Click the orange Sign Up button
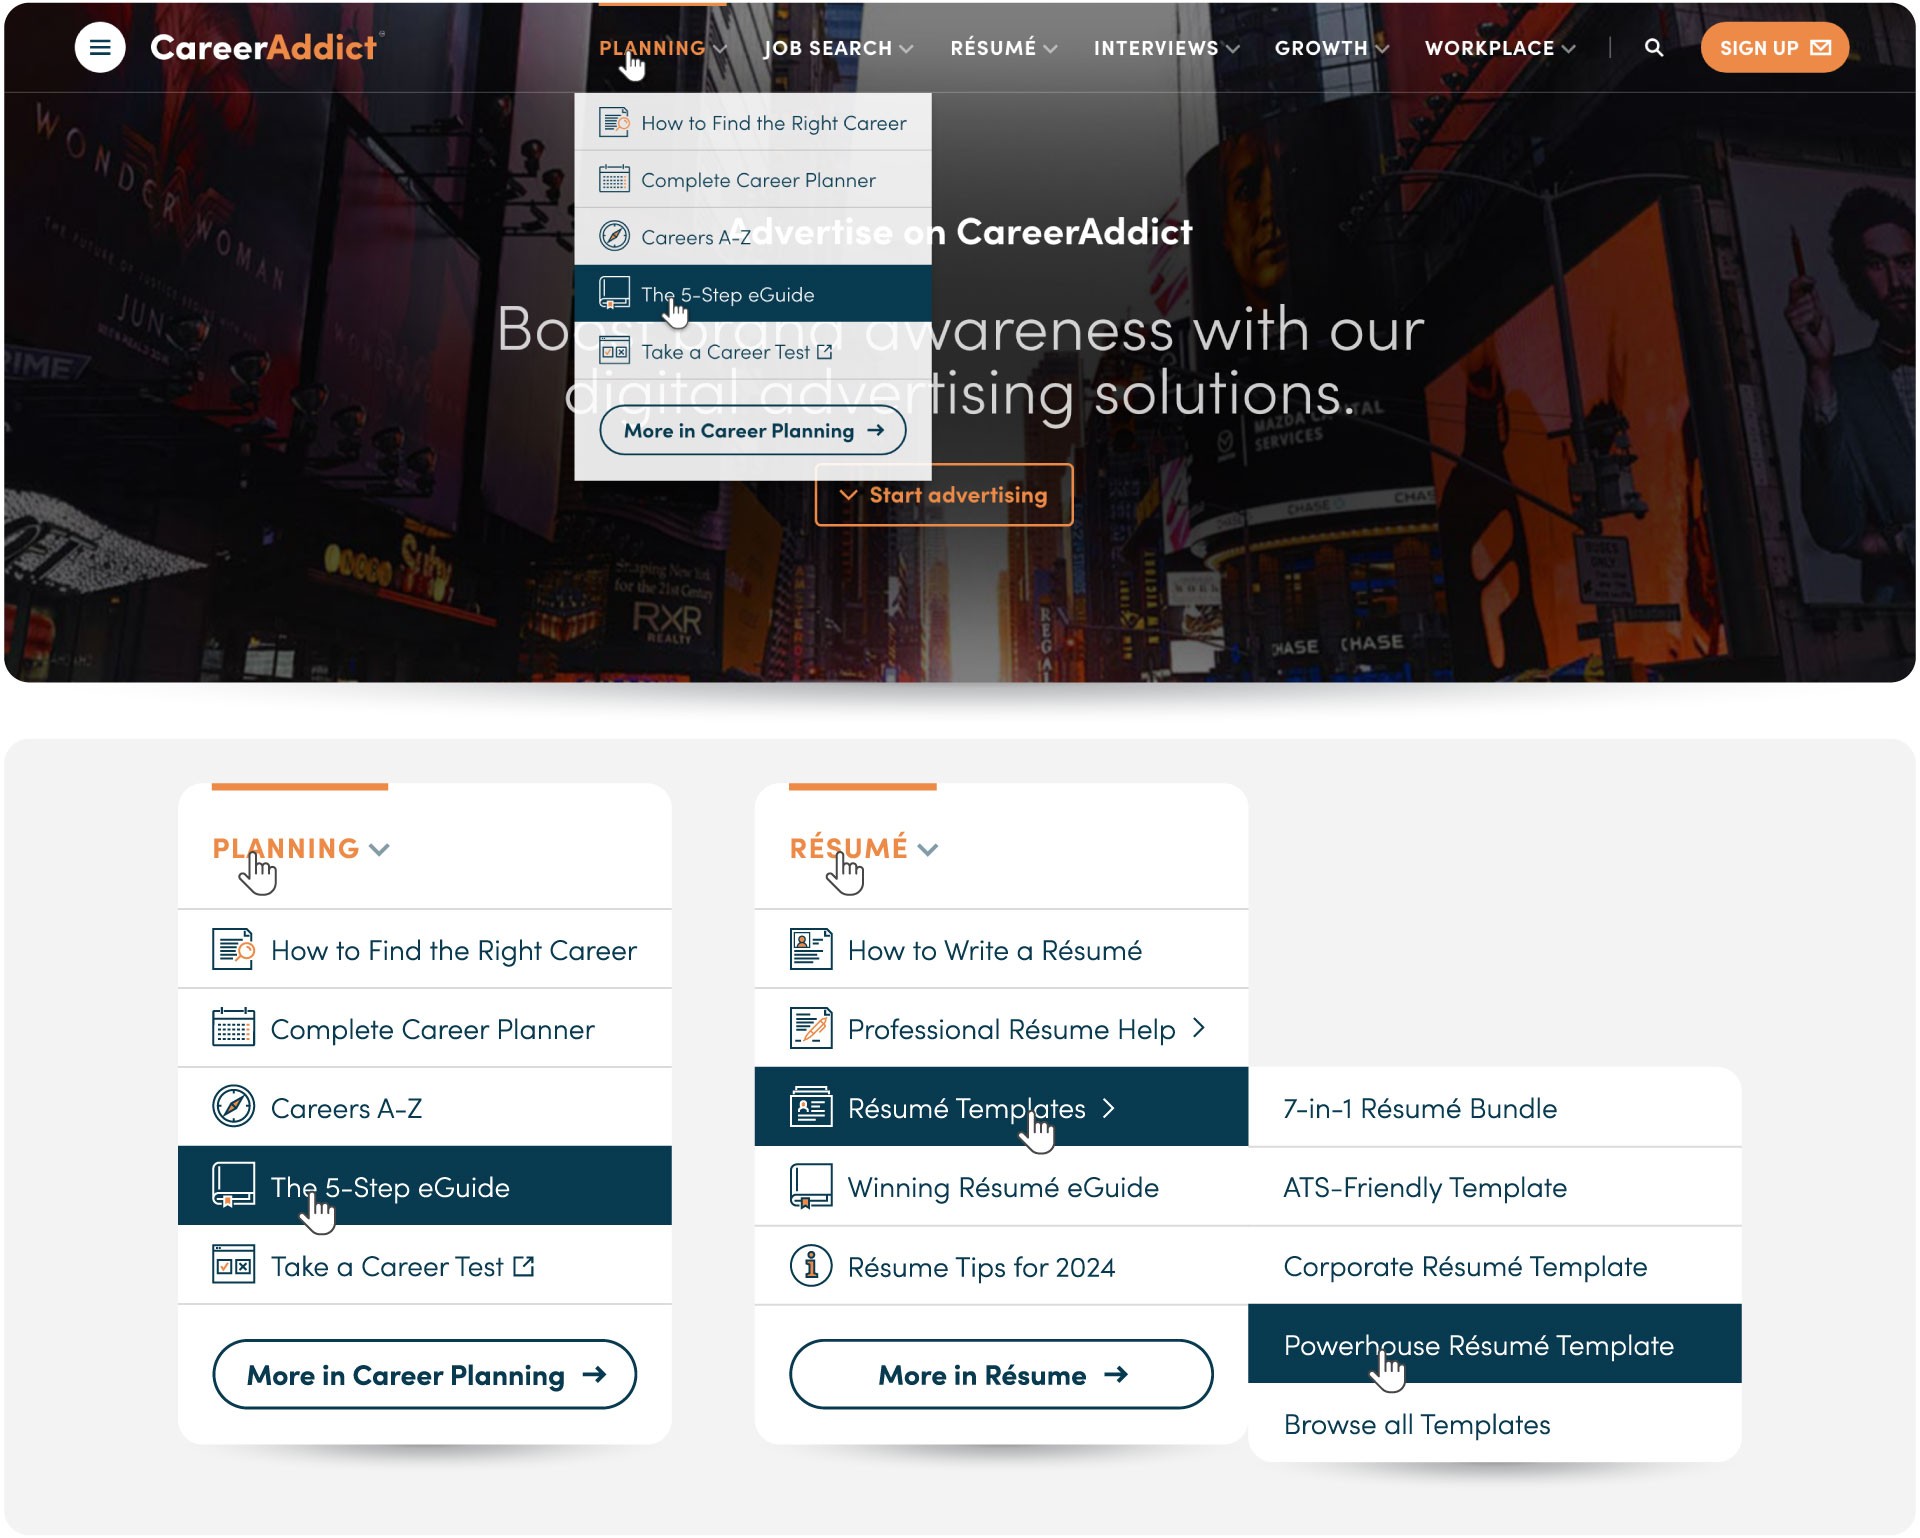 coord(1774,47)
